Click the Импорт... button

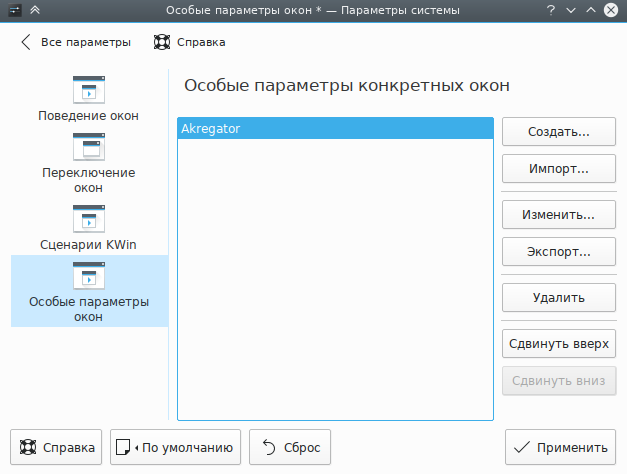point(558,168)
